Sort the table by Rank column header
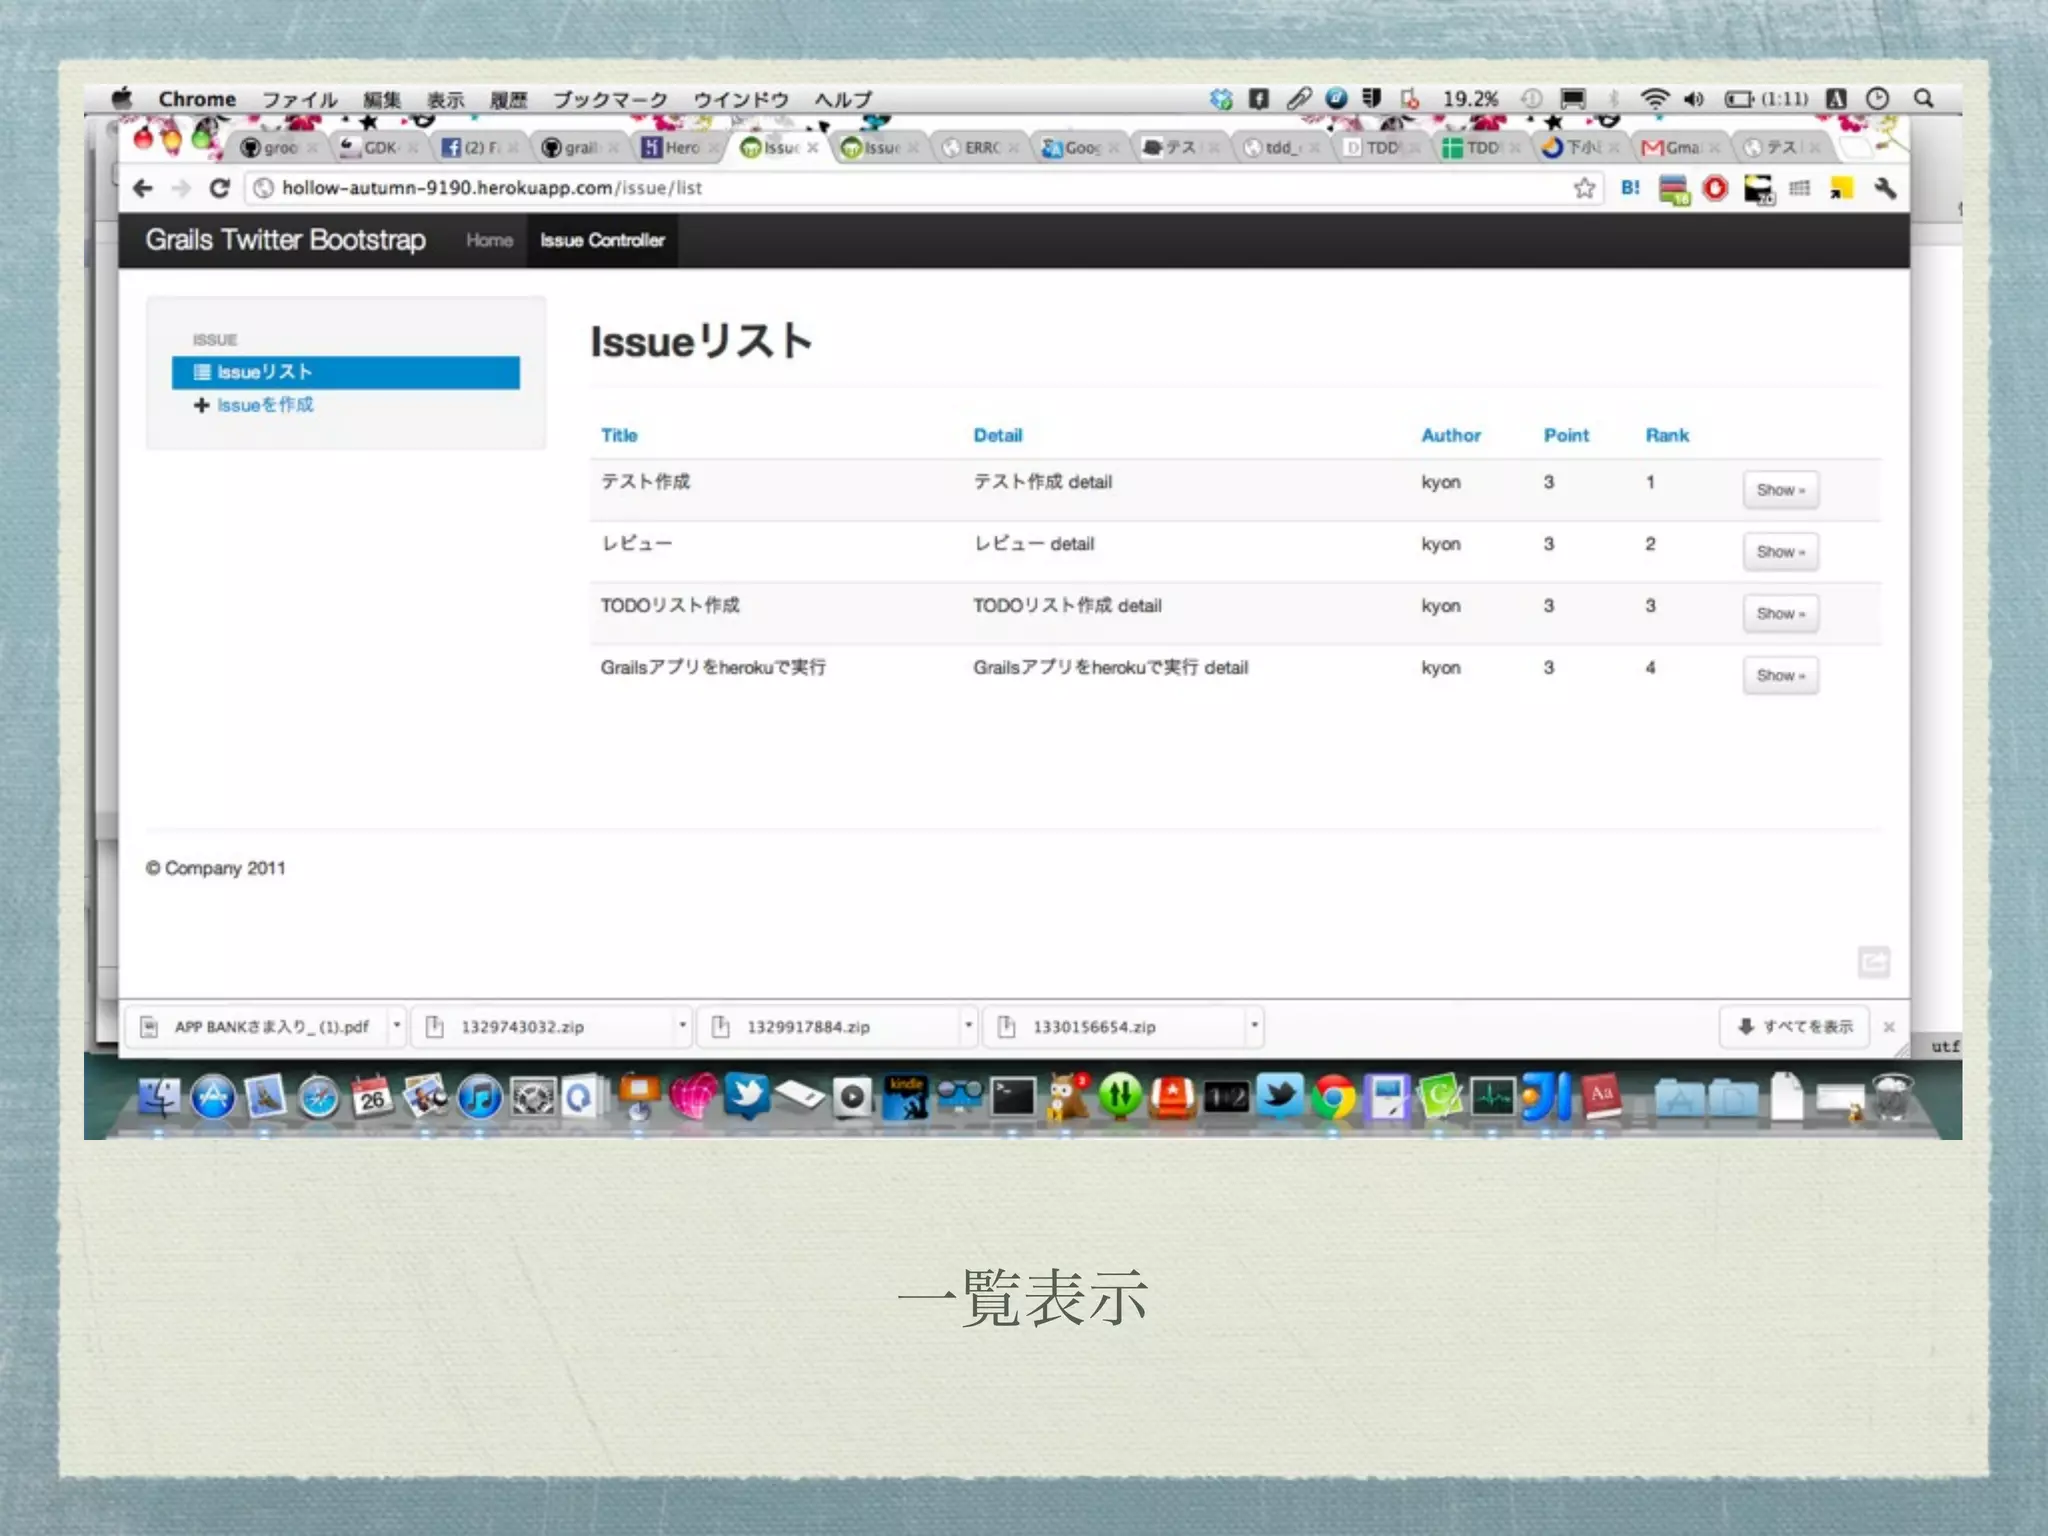 click(x=1666, y=435)
